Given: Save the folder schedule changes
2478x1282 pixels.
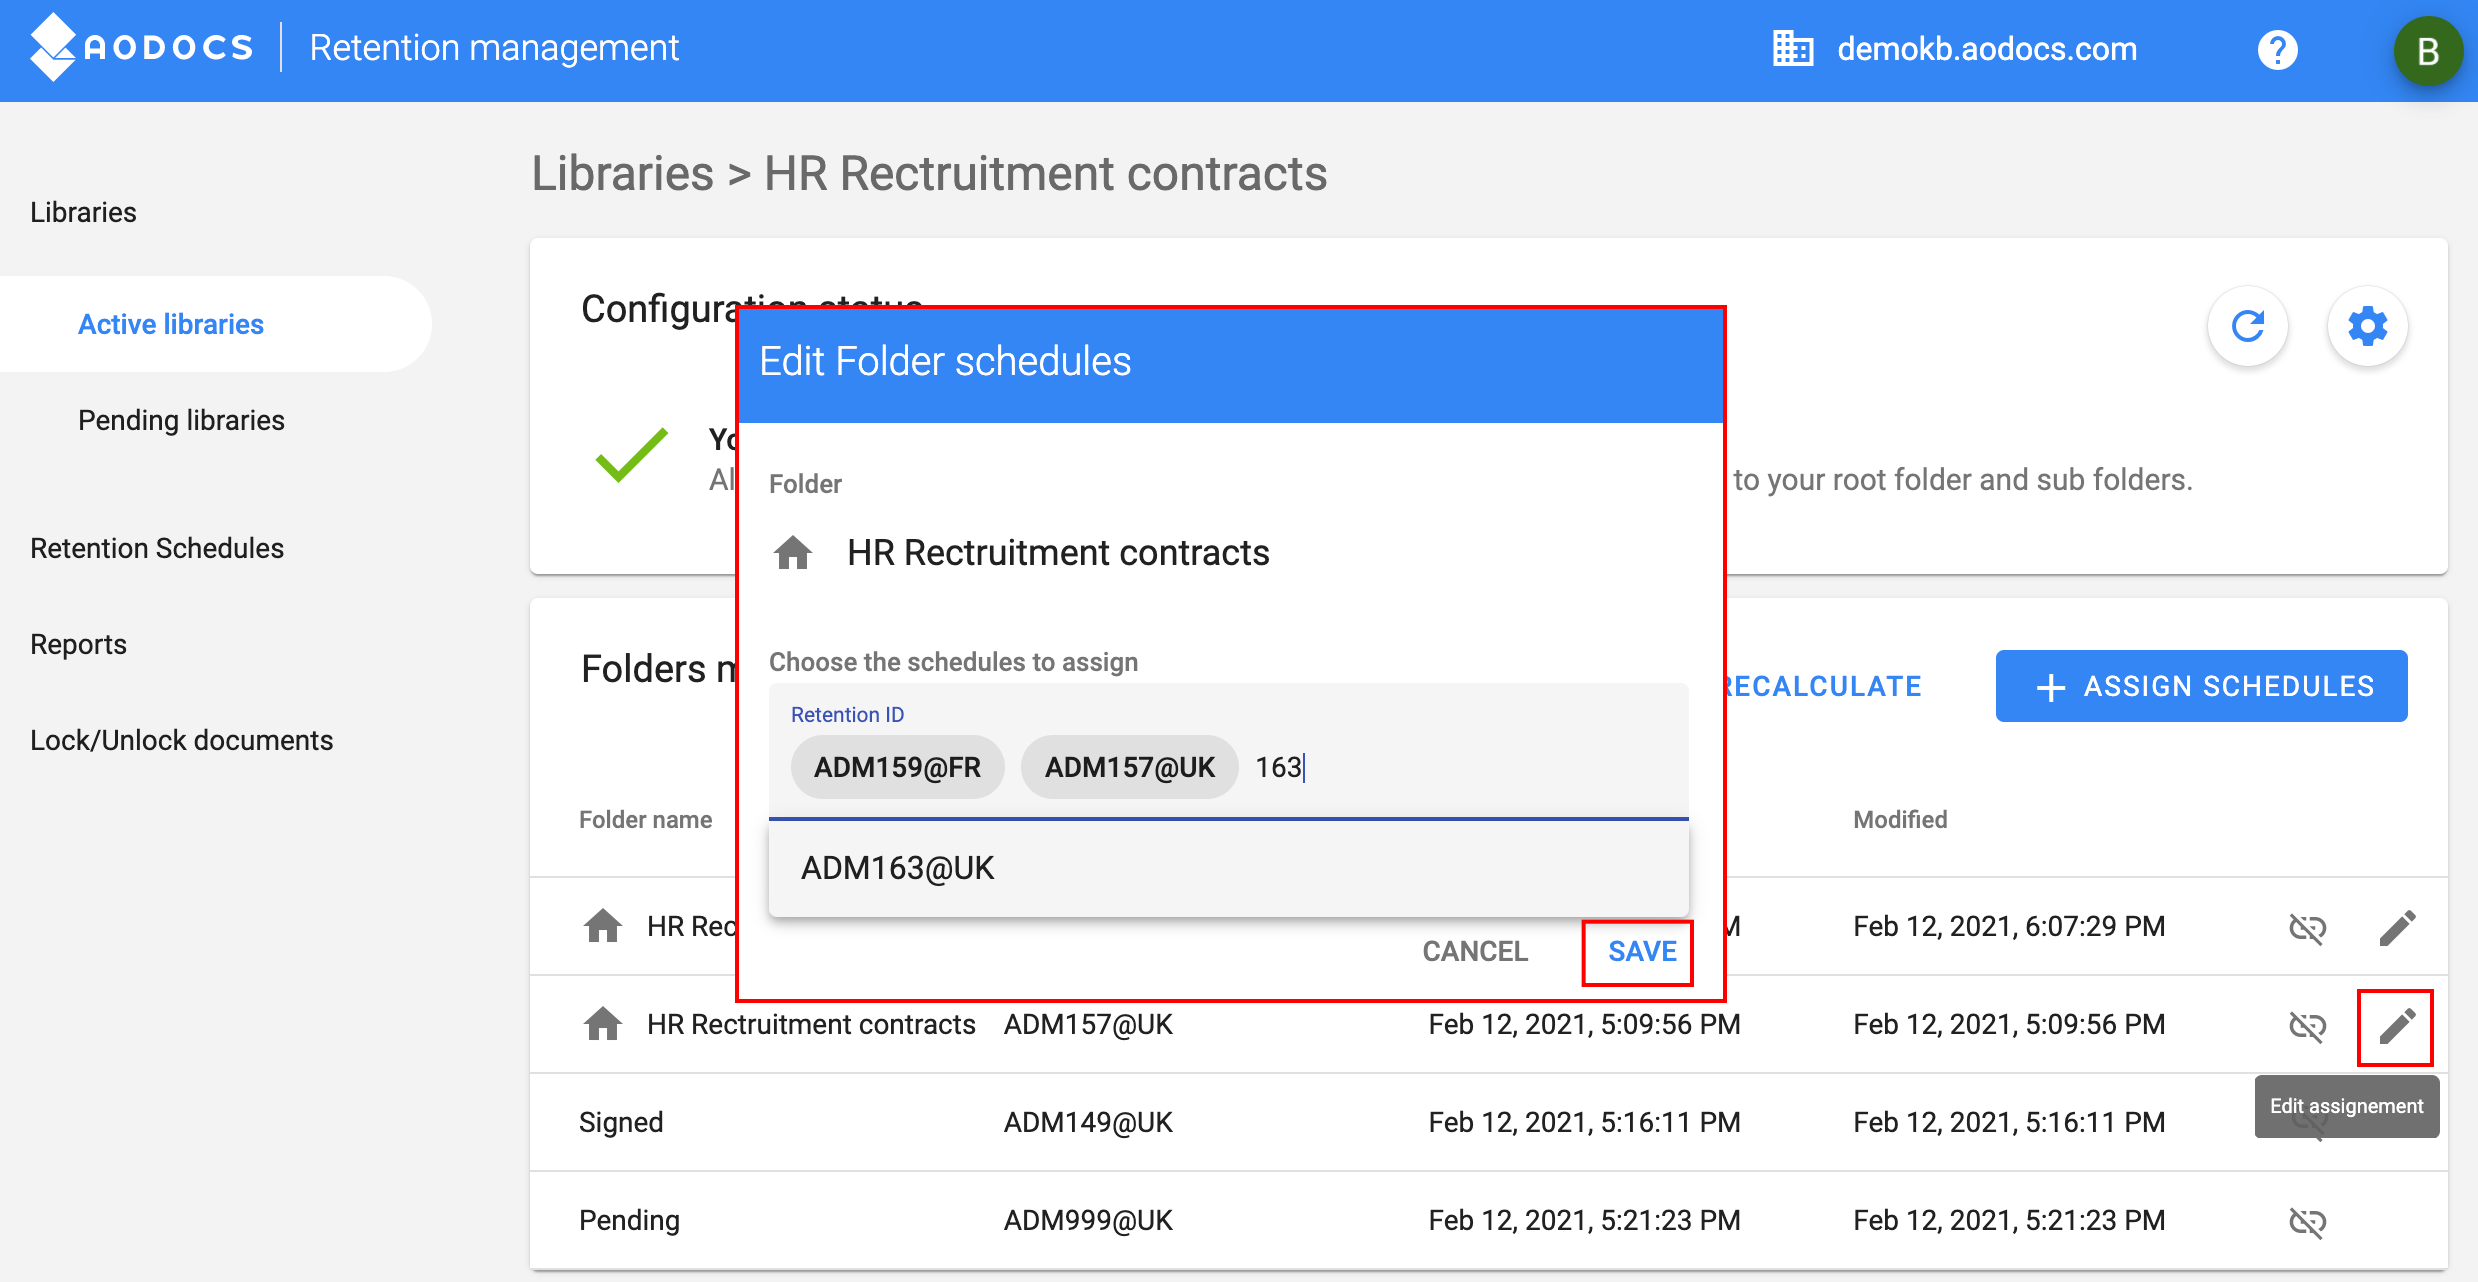Looking at the screenshot, I should tap(1637, 951).
